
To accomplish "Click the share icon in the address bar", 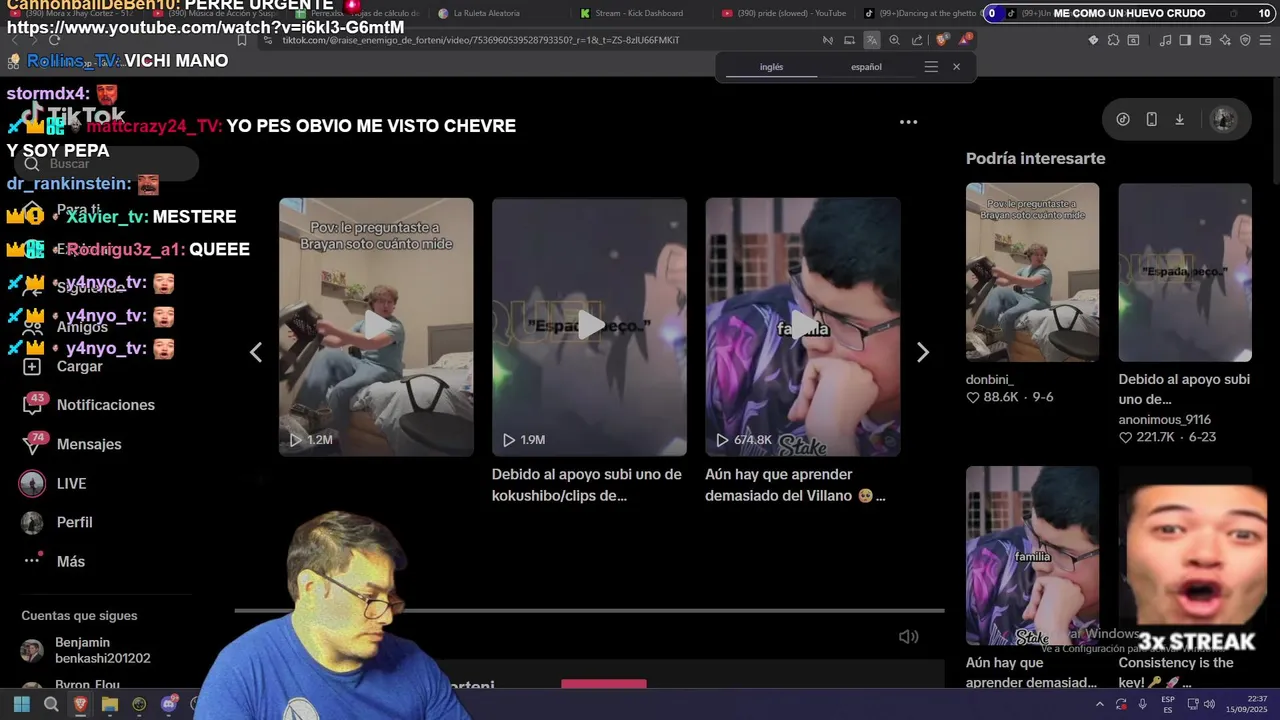I will pos(917,40).
